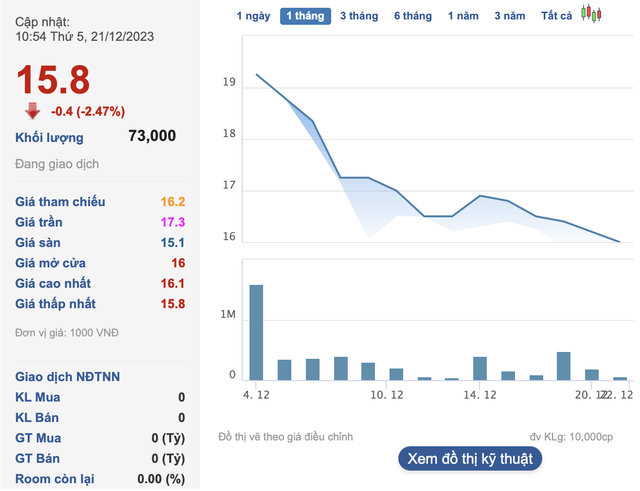Show the 6 tháng chart period
The image size is (640, 491).
click(413, 16)
